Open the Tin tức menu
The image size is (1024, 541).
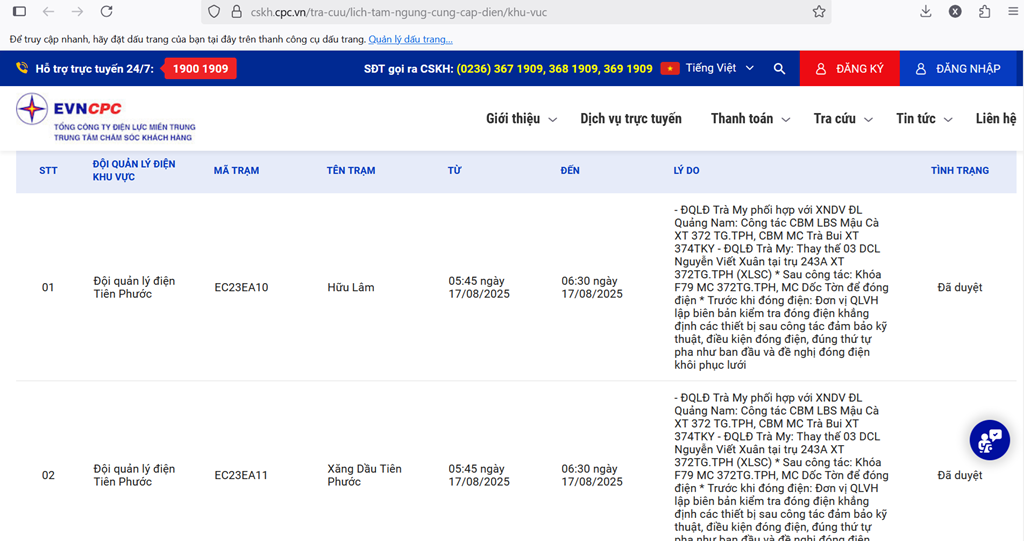tap(923, 119)
